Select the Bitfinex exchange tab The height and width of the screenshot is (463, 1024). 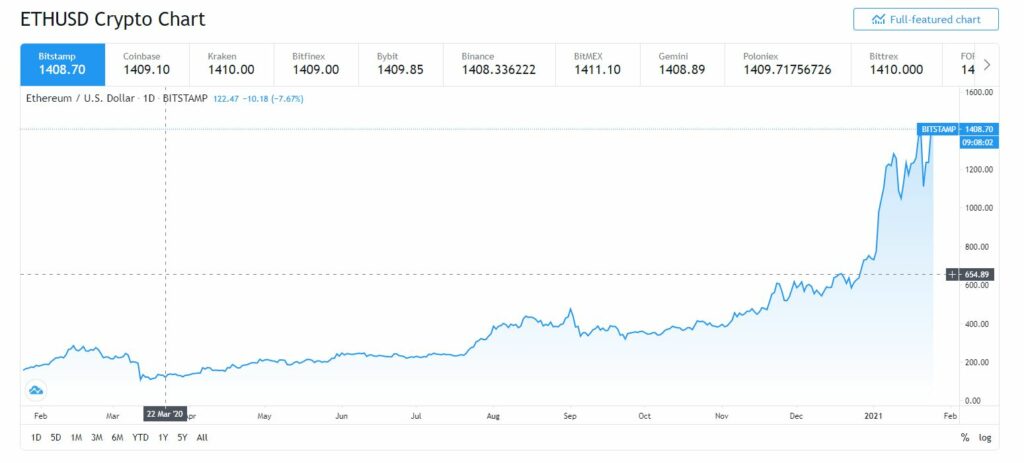click(x=316, y=65)
